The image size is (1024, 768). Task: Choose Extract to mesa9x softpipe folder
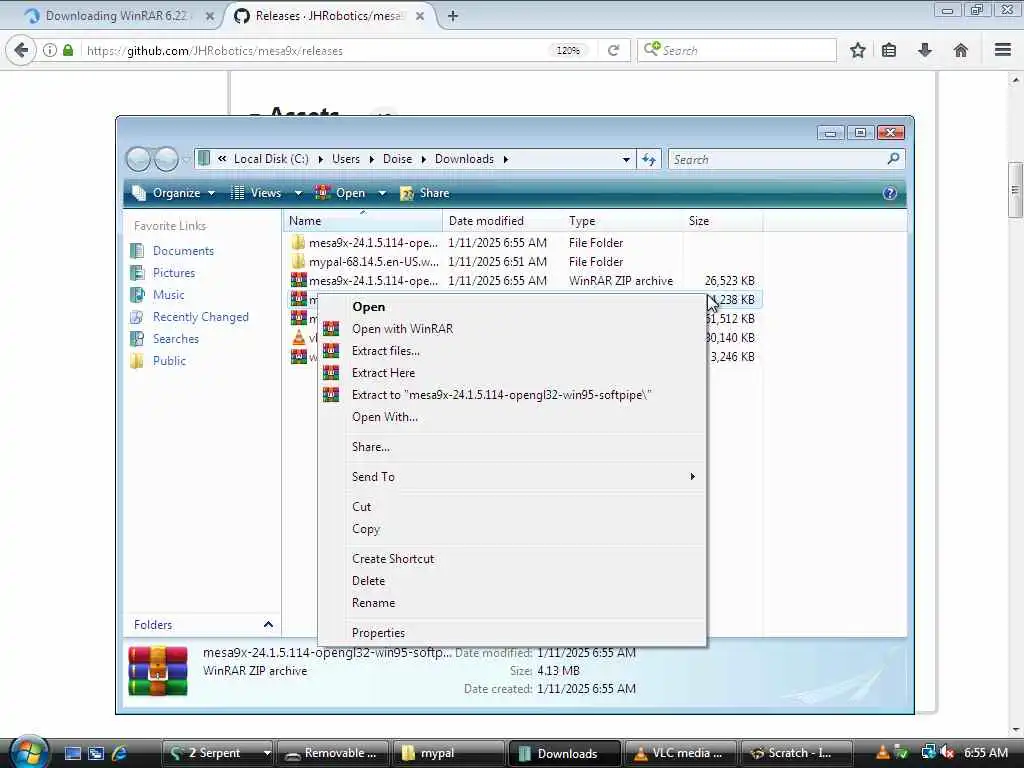tap(502, 395)
